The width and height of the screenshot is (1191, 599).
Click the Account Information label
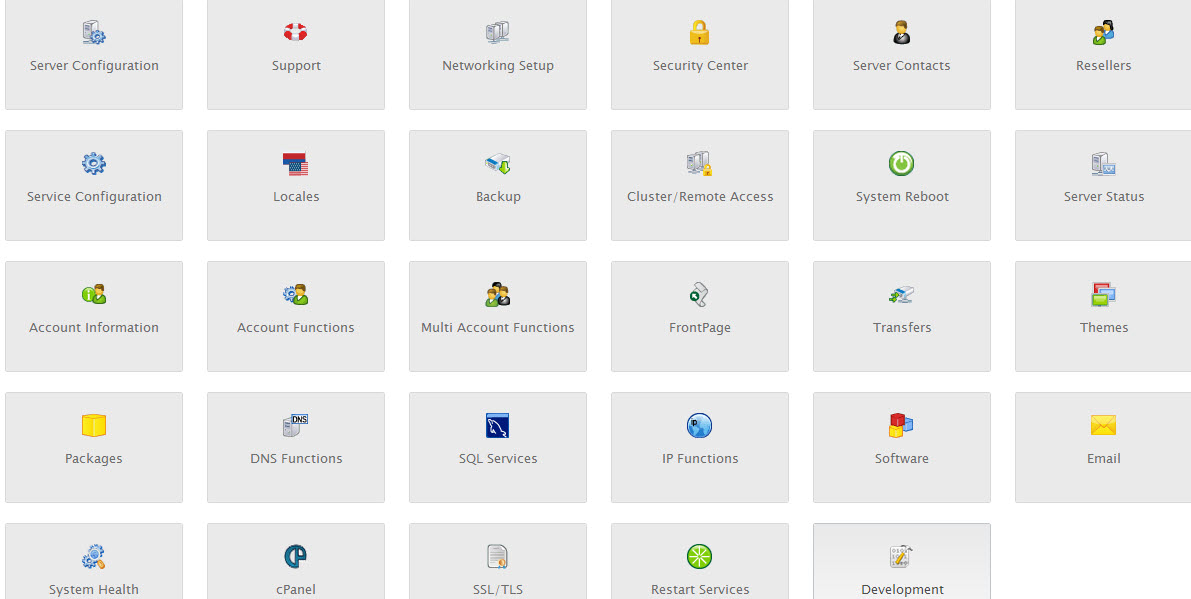tap(94, 328)
